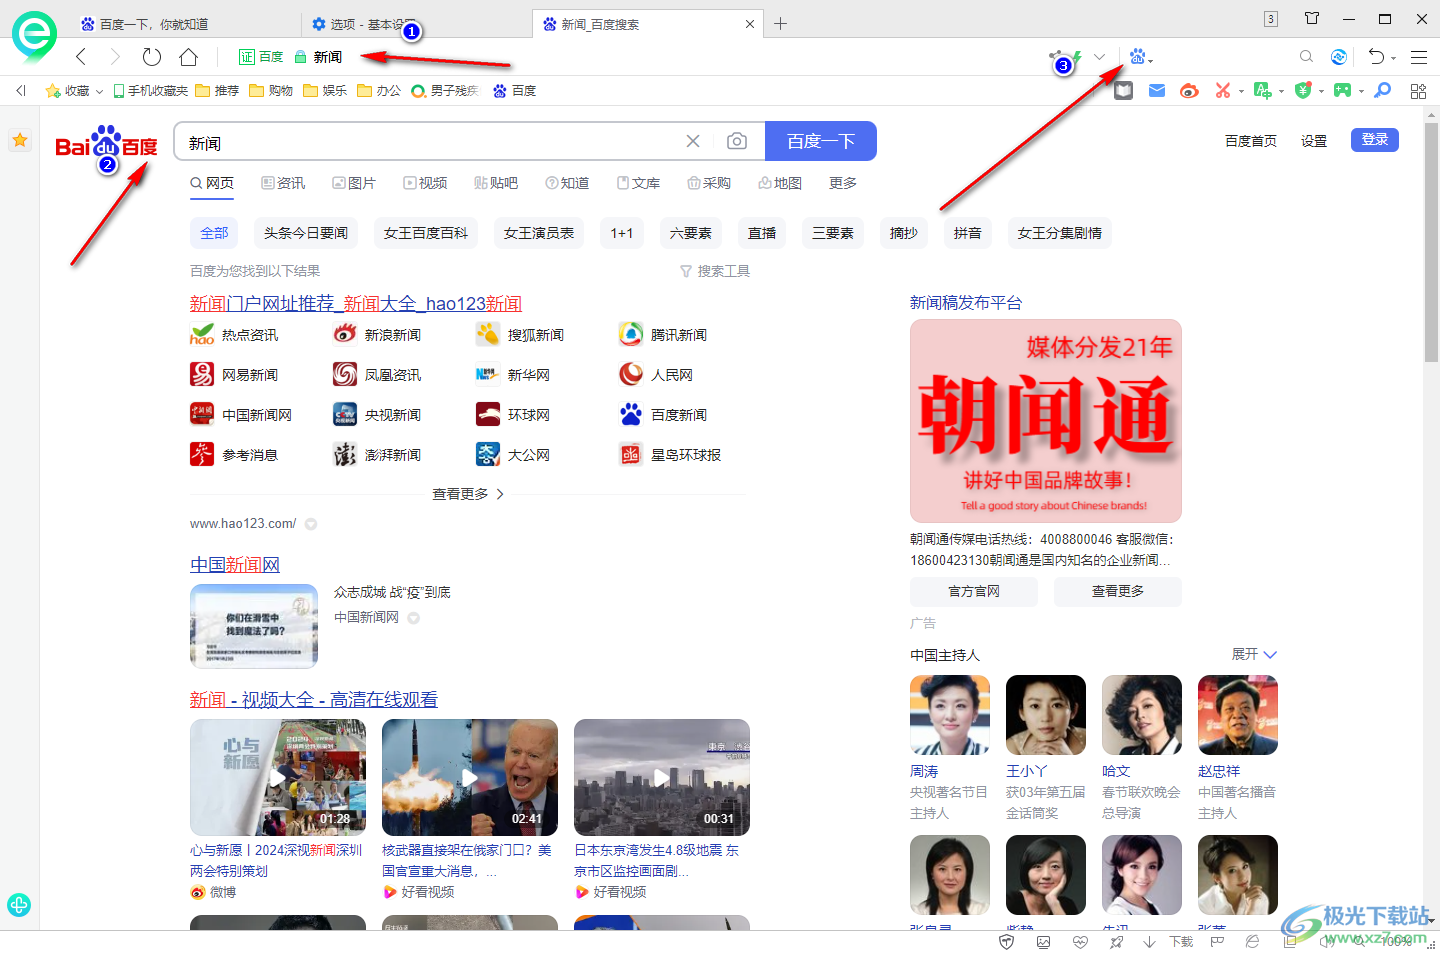Close the 新闻_百度搜索 tab
1440x954 pixels.
pos(750,24)
